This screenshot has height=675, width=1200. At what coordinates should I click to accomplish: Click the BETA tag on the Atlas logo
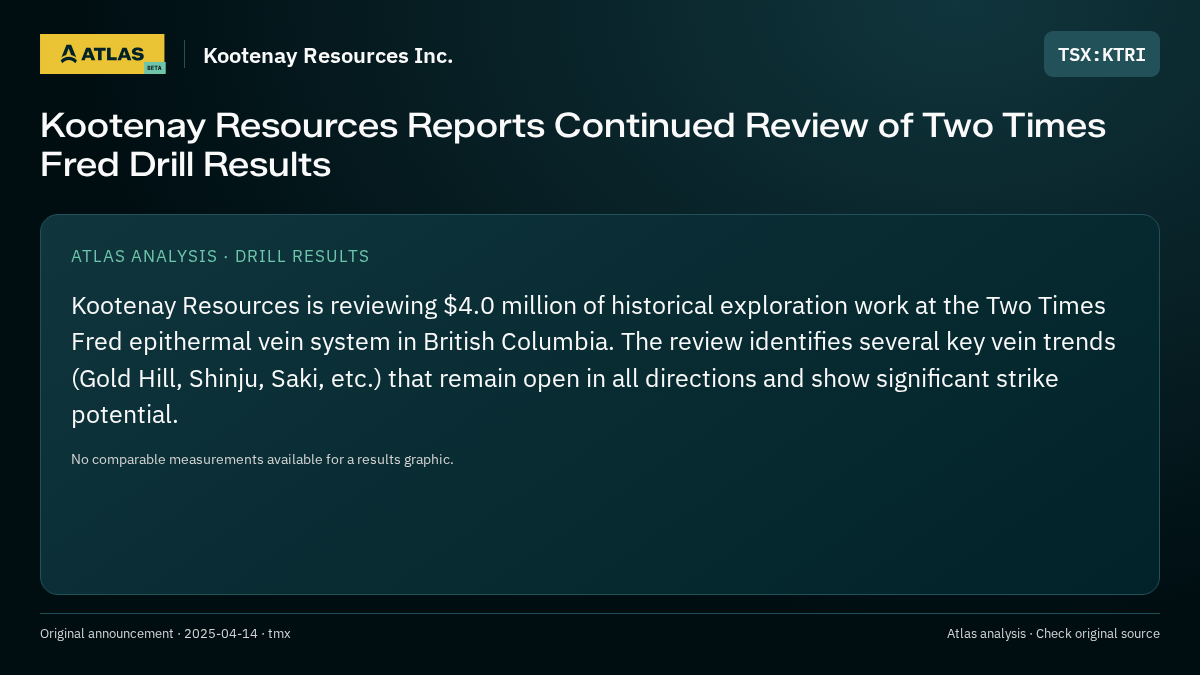154,68
